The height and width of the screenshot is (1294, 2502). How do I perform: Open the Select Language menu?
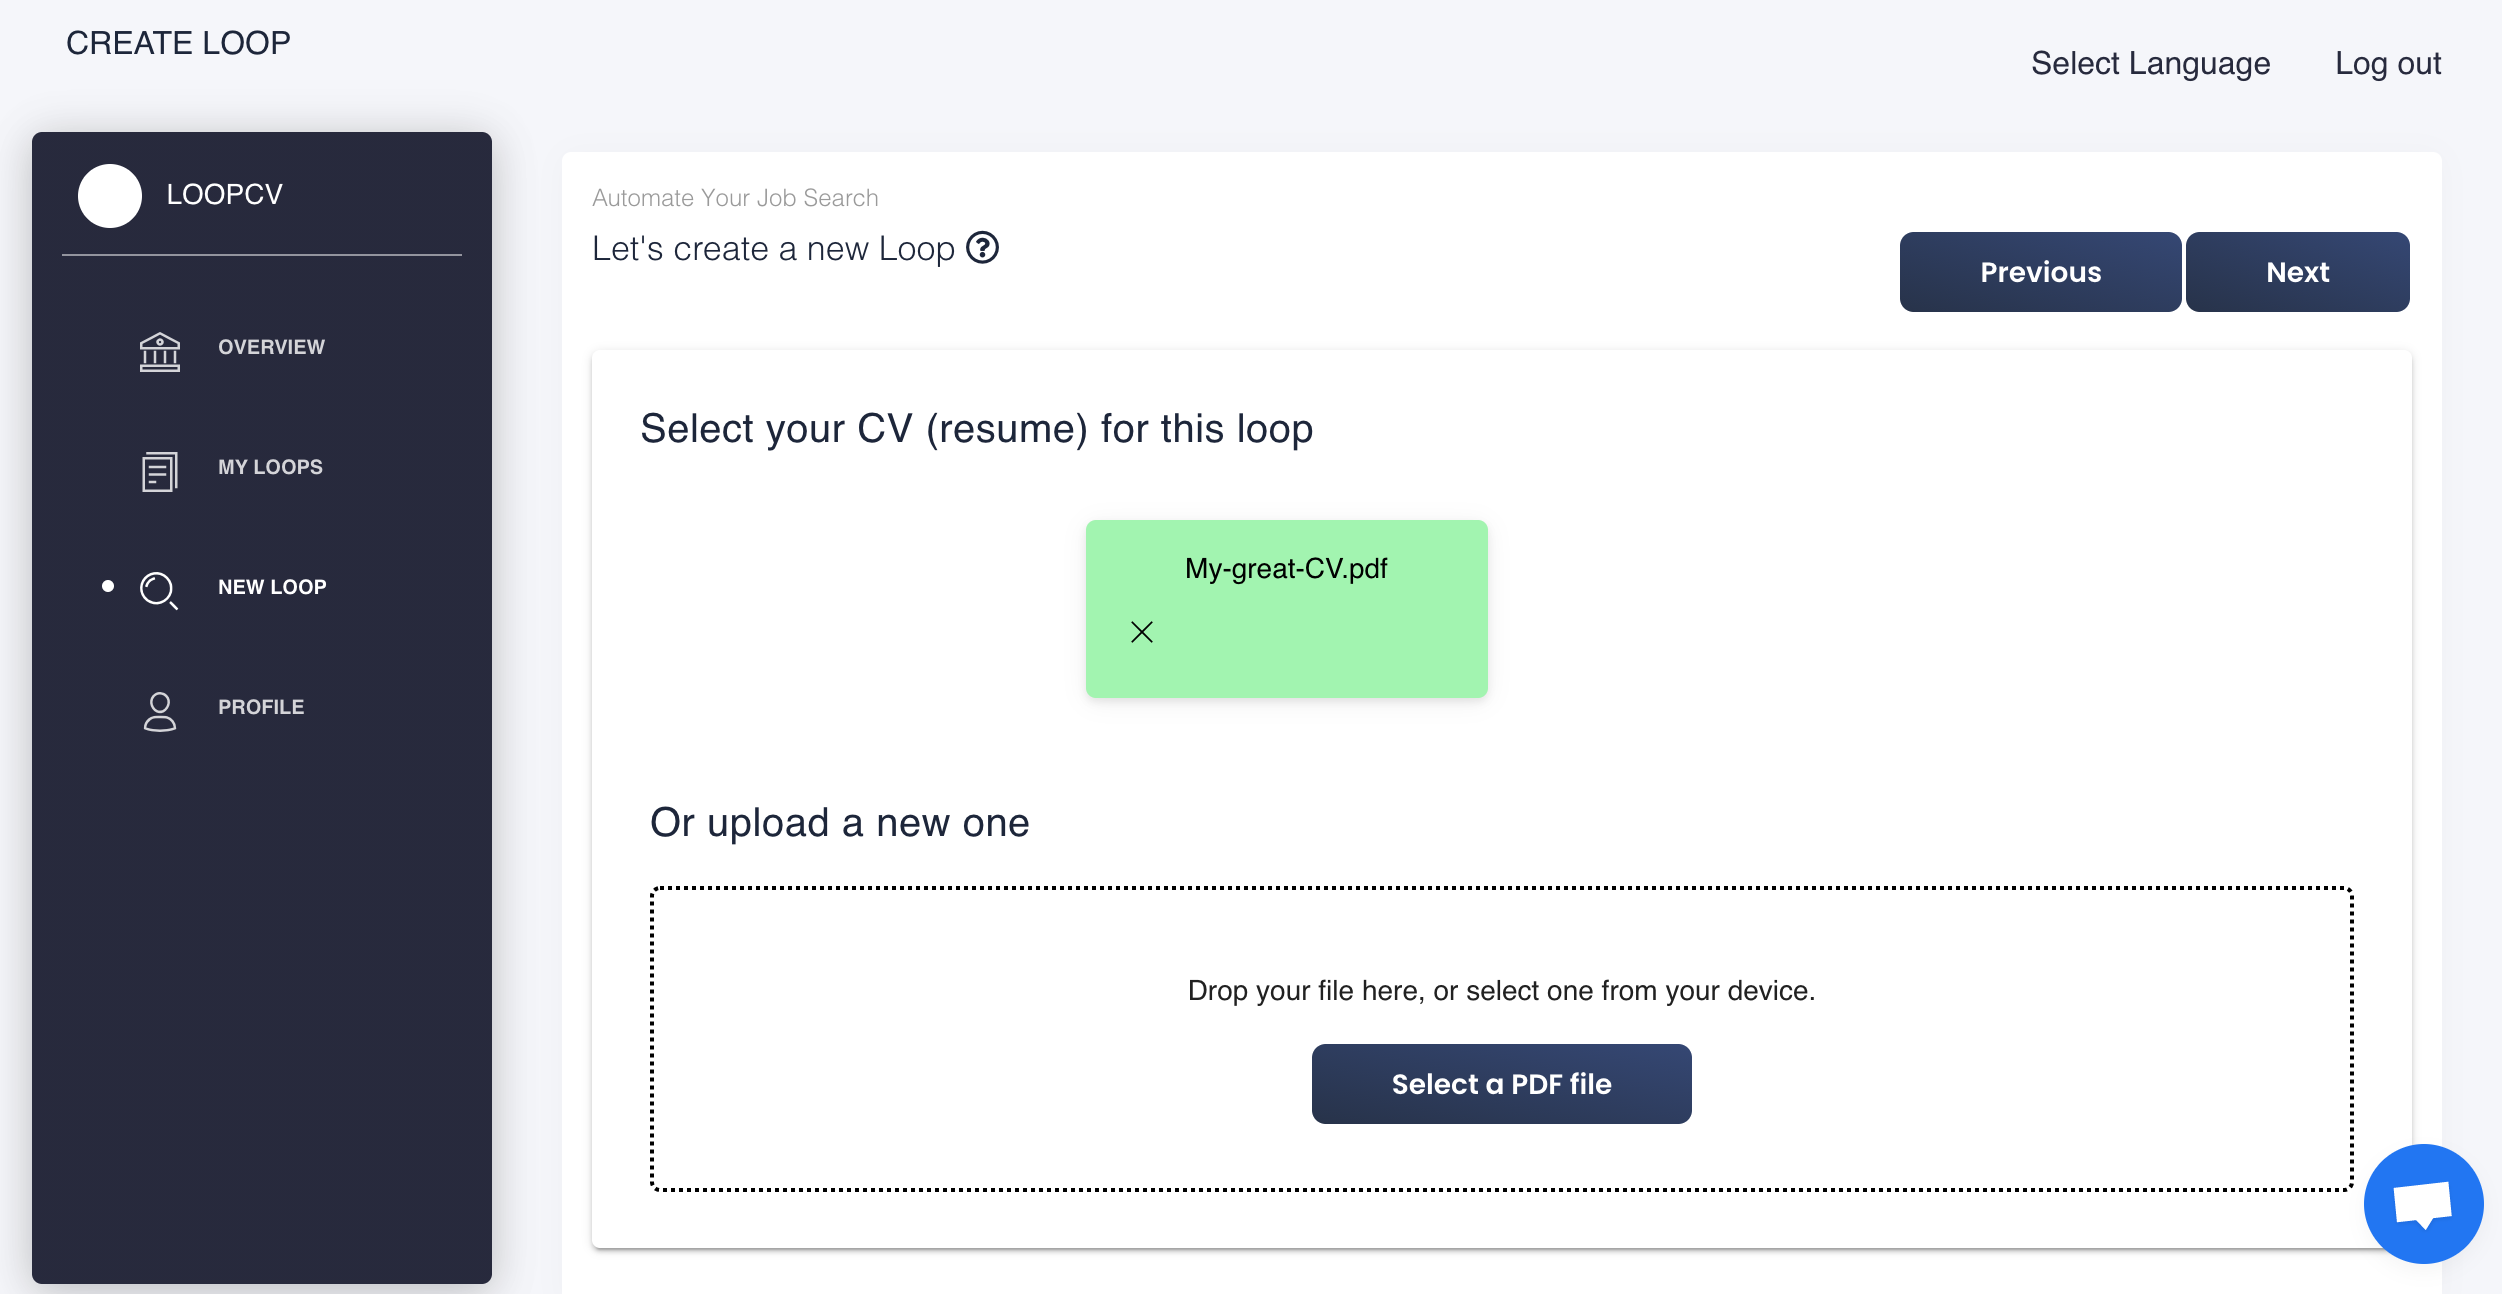(2150, 63)
